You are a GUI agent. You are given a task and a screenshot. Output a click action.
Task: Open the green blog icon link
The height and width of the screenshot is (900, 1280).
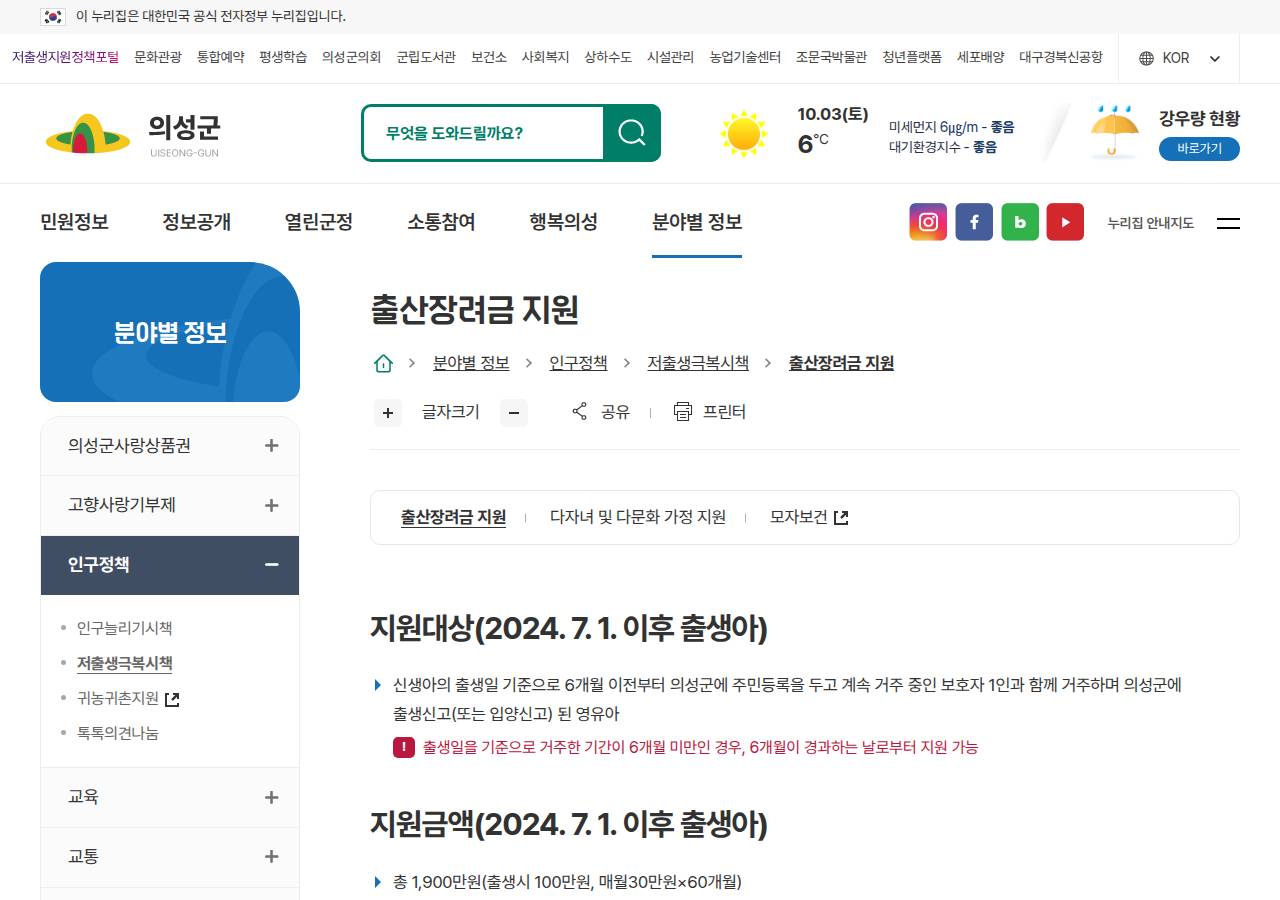click(1020, 222)
